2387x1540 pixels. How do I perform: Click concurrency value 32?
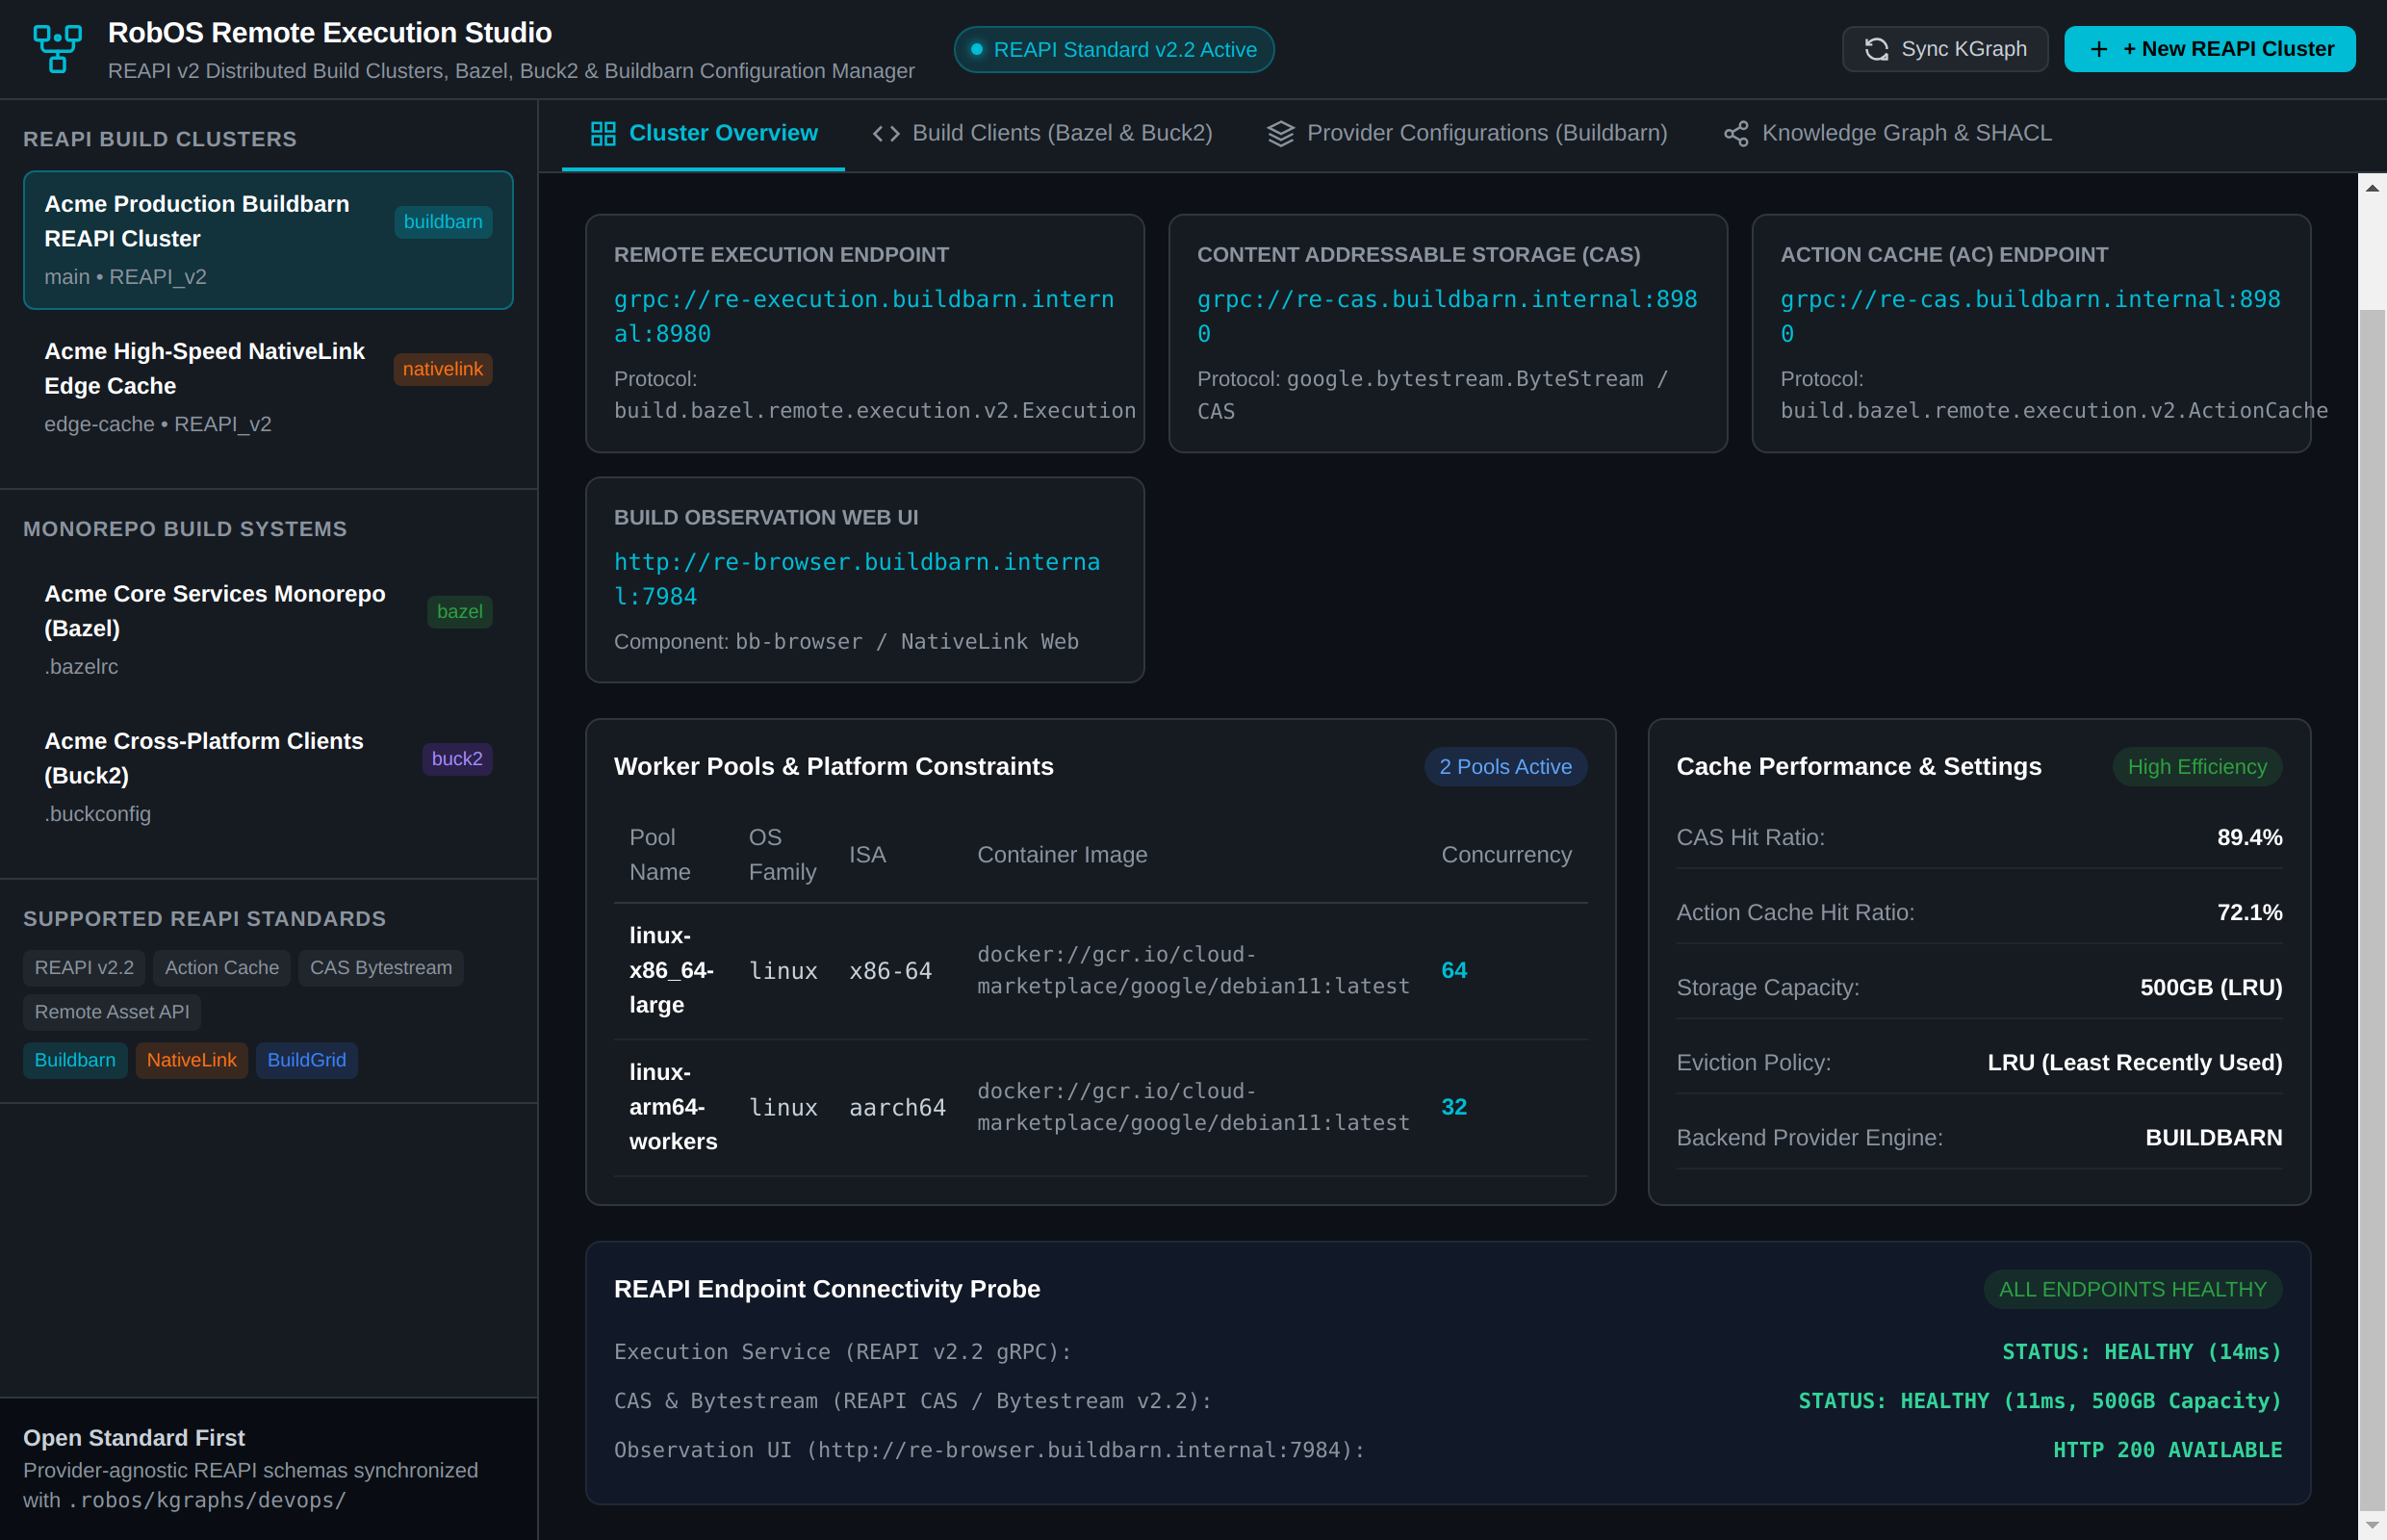pyautogui.click(x=1453, y=1108)
